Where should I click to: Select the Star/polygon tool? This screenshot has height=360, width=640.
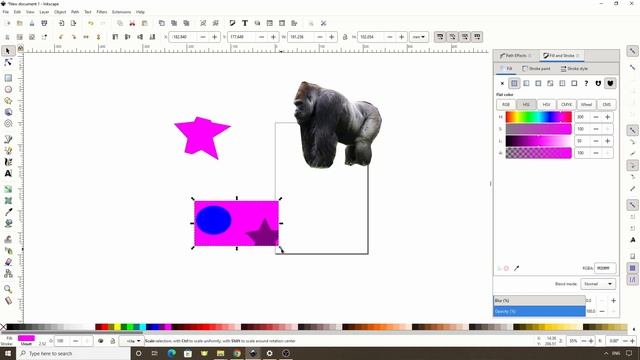tap(8, 101)
